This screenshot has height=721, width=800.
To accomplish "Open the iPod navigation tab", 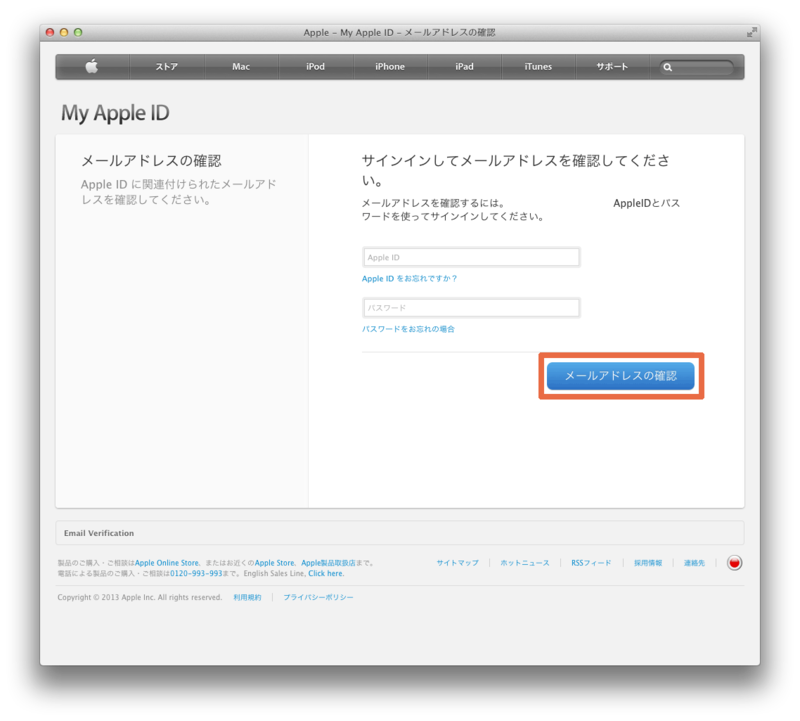I will tap(315, 67).
